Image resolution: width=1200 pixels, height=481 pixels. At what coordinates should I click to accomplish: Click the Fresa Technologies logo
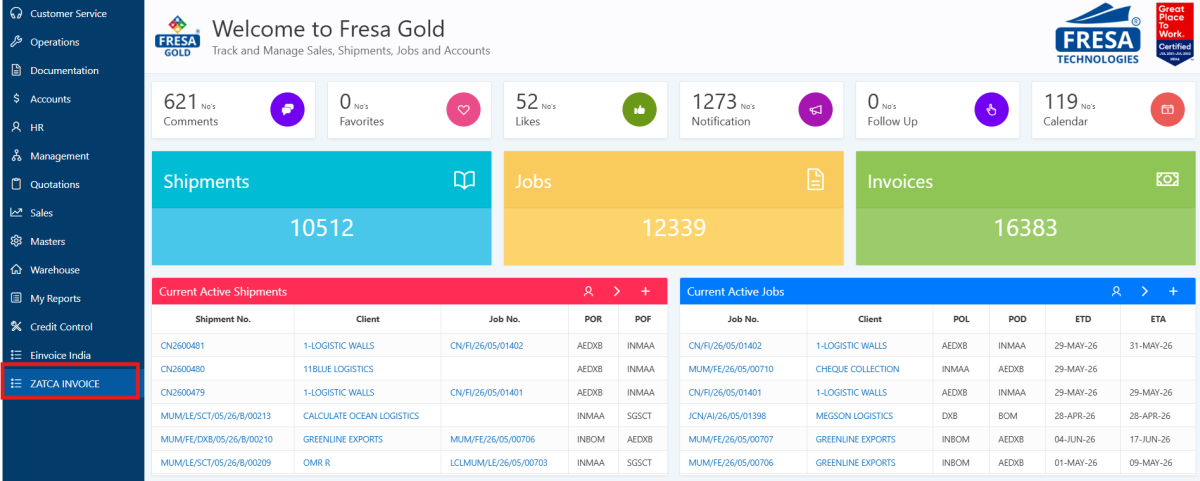pyautogui.click(x=1097, y=35)
